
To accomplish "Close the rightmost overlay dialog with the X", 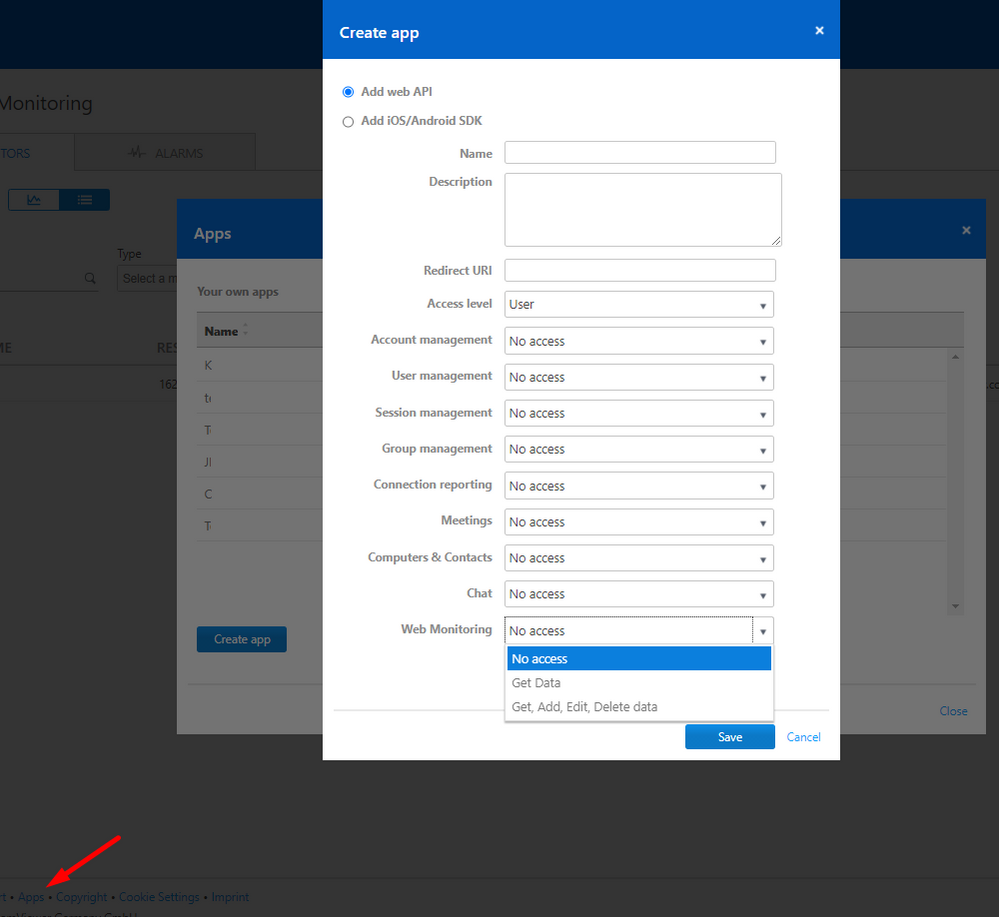I will 966,229.
